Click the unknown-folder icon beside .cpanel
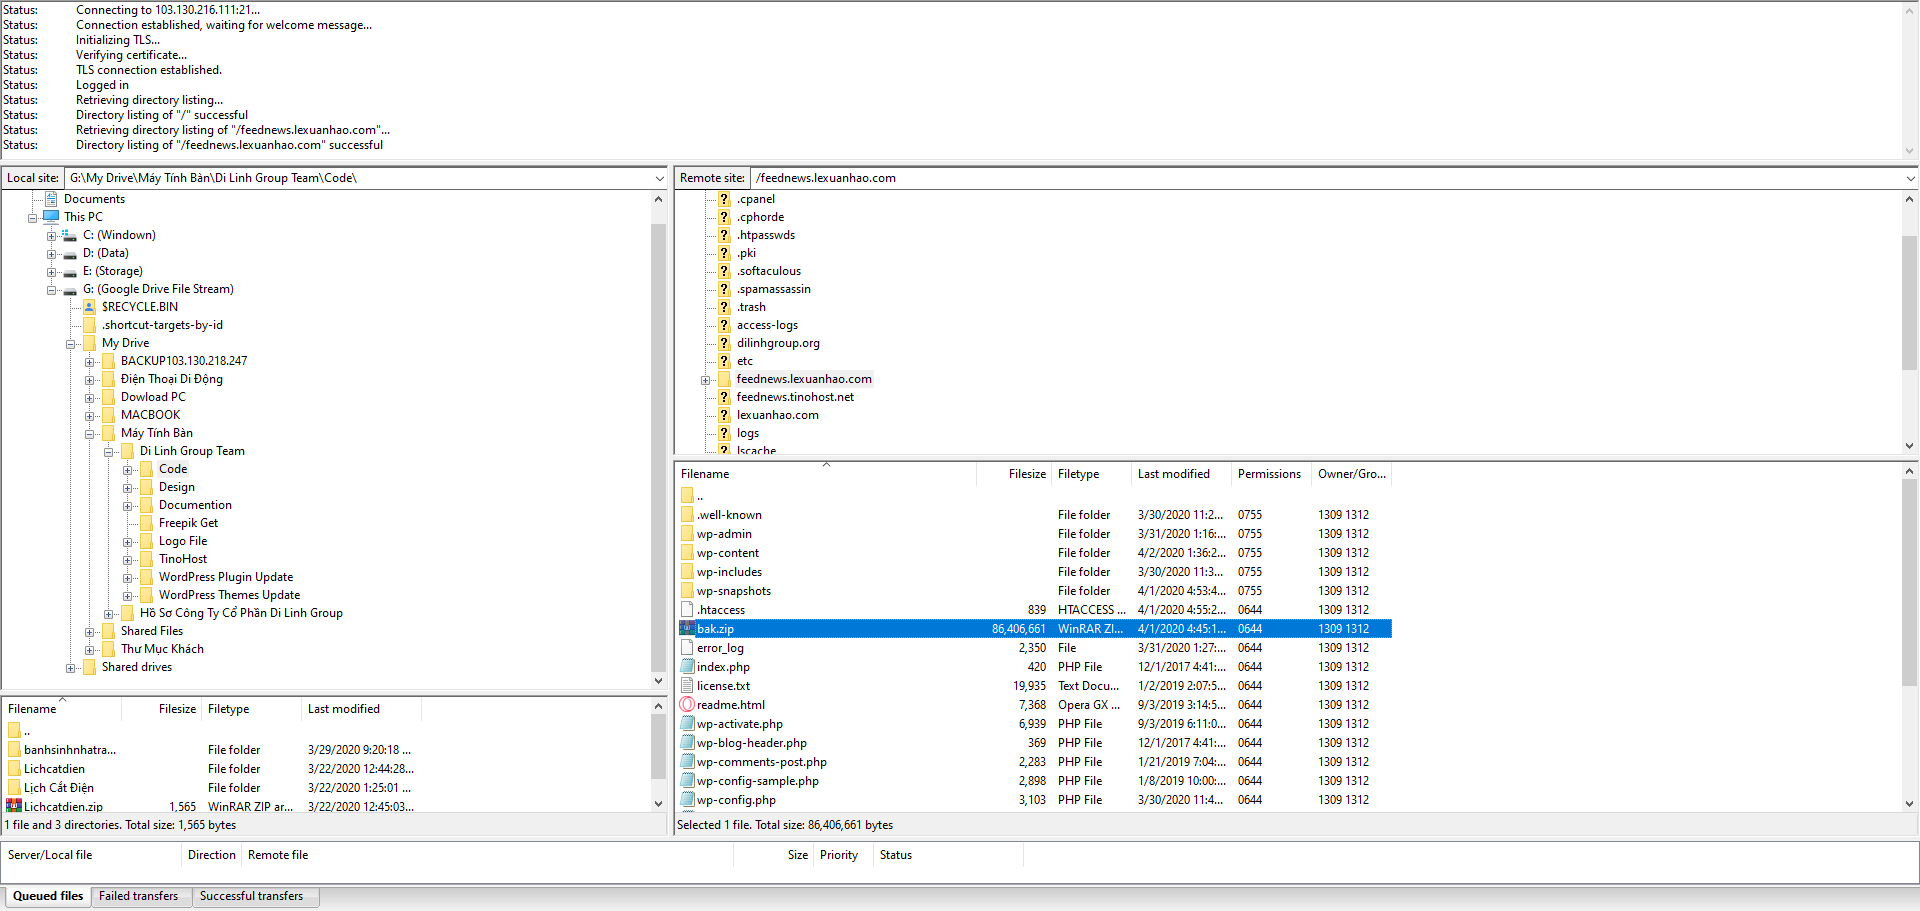The height and width of the screenshot is (911, 1920). point(724,199)
